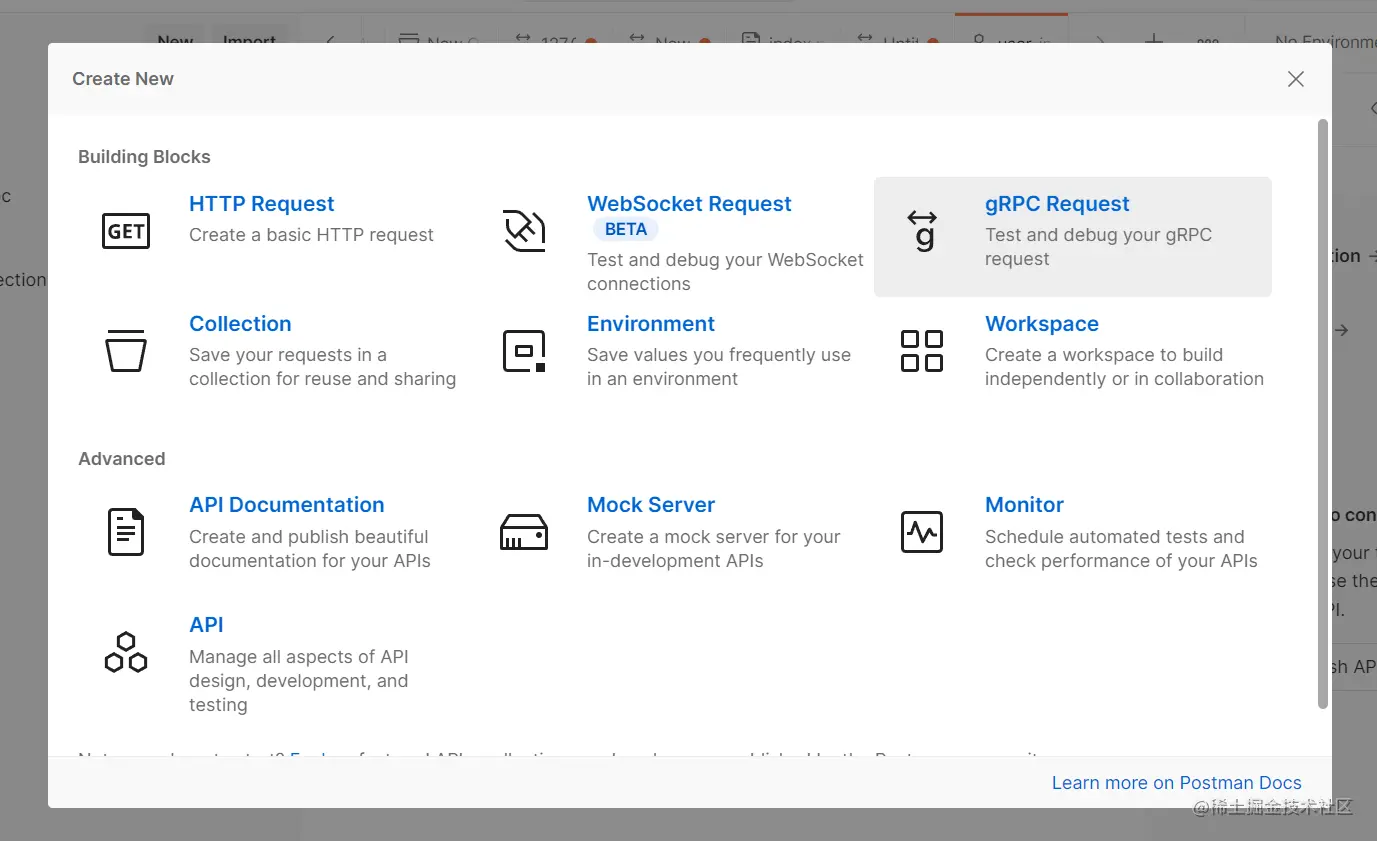Screen dimensions: 1377x841
Task: Click the plus new-tab icon in background tab bar
Action: (1153, 42)
